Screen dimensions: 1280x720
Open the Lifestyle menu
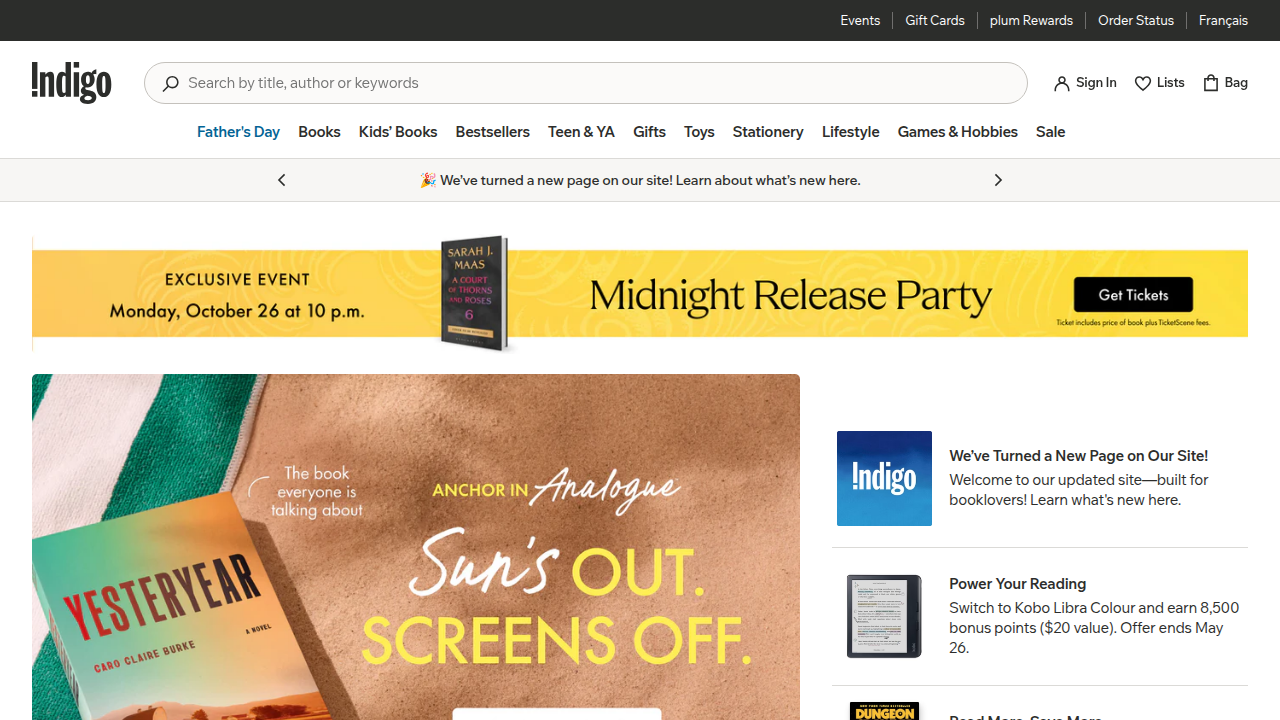[x=851, y=132]
